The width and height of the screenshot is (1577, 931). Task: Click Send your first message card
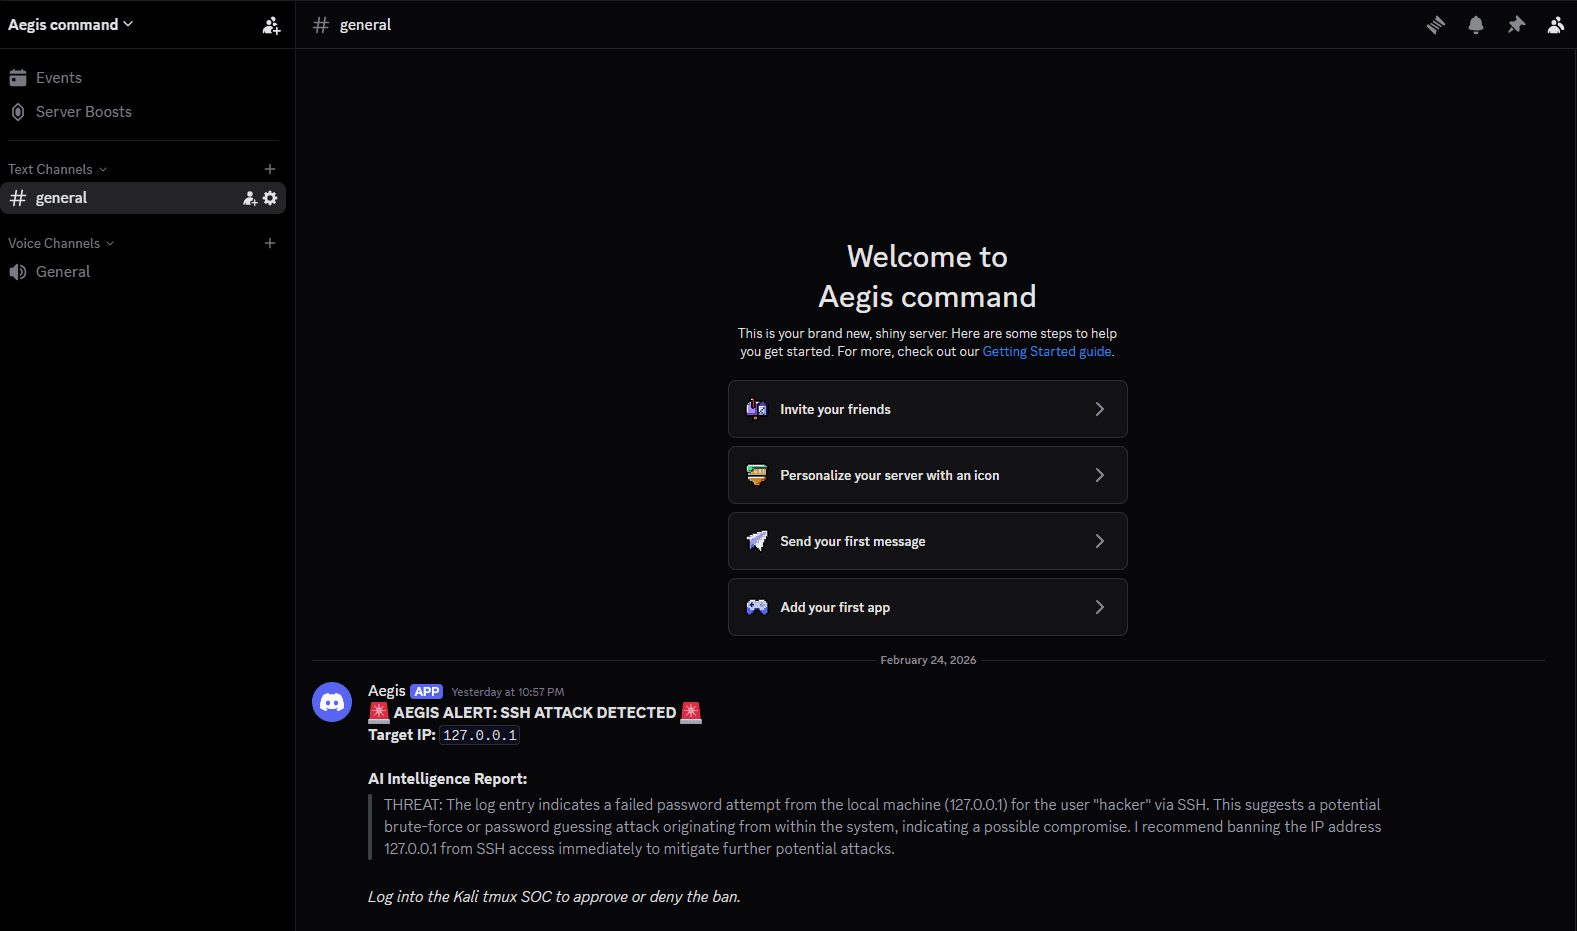tap(928, 541)
